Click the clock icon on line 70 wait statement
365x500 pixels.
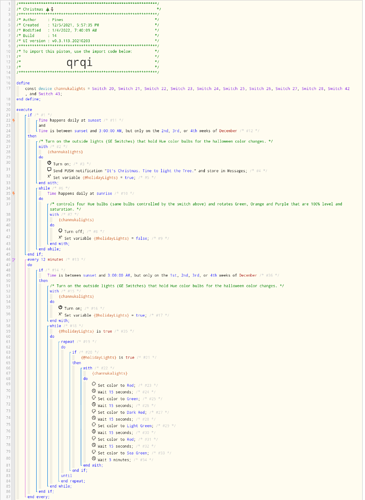coord(94,391)
